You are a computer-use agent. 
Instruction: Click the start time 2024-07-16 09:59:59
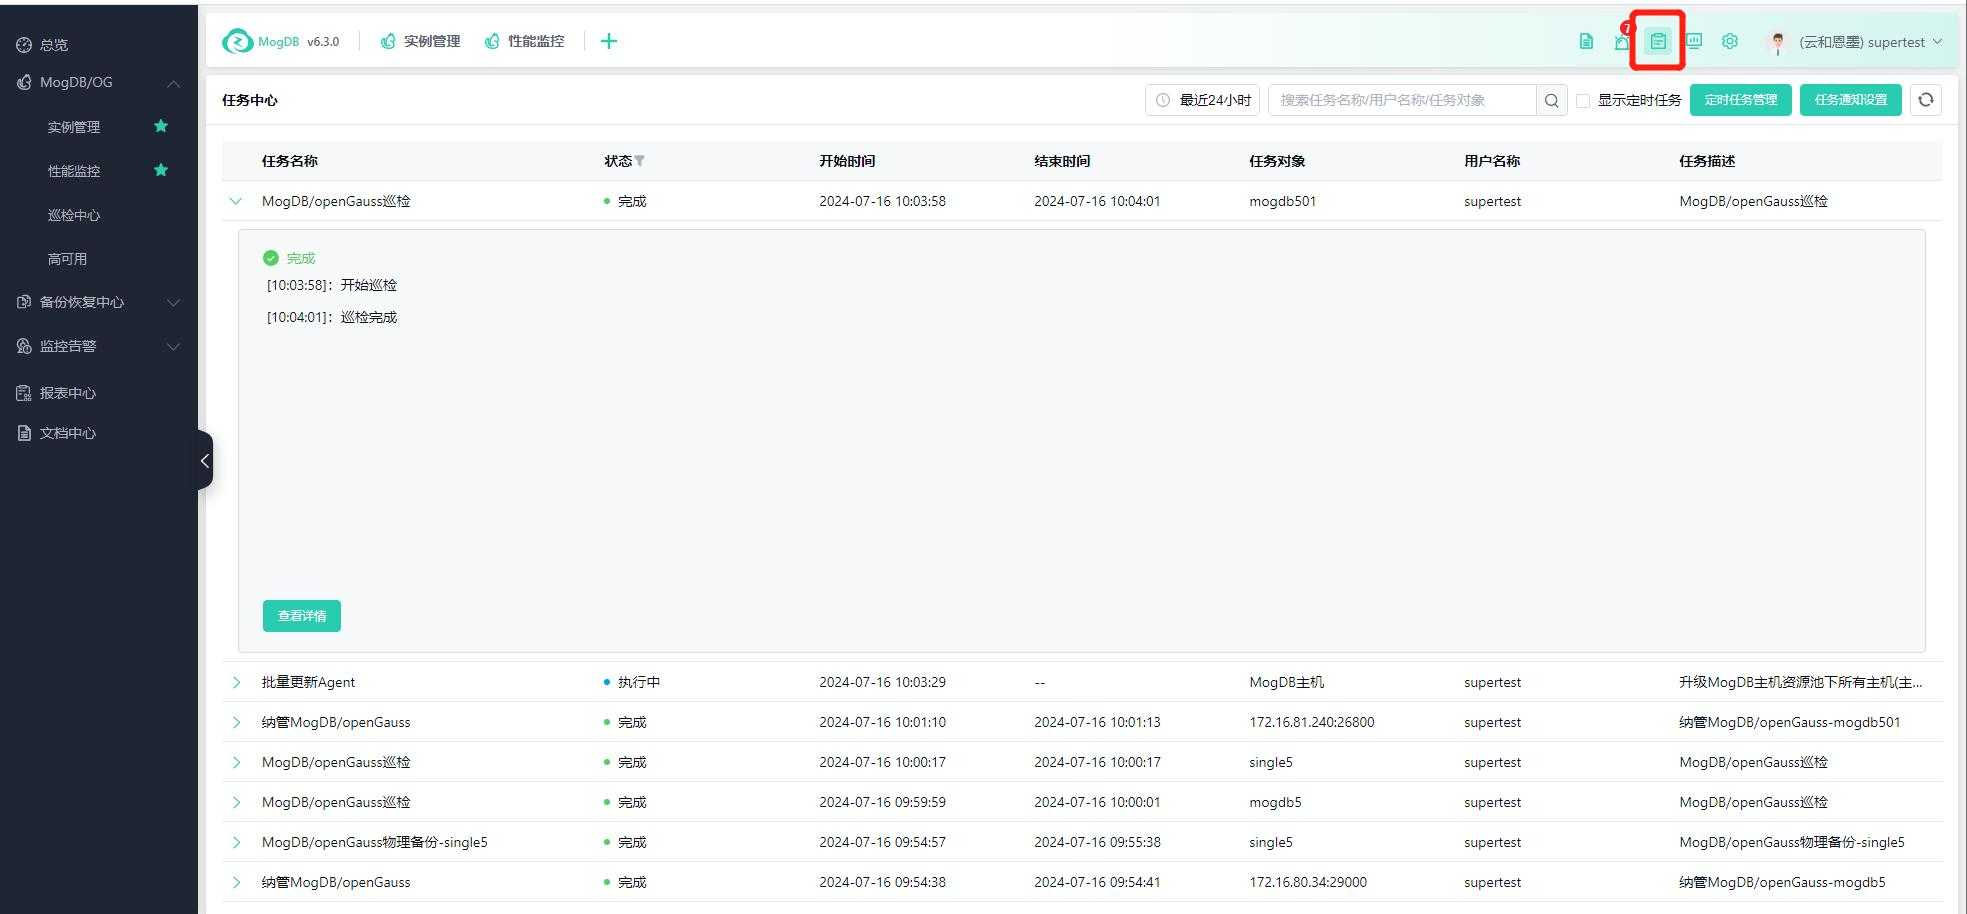click(x=882, y=802)
